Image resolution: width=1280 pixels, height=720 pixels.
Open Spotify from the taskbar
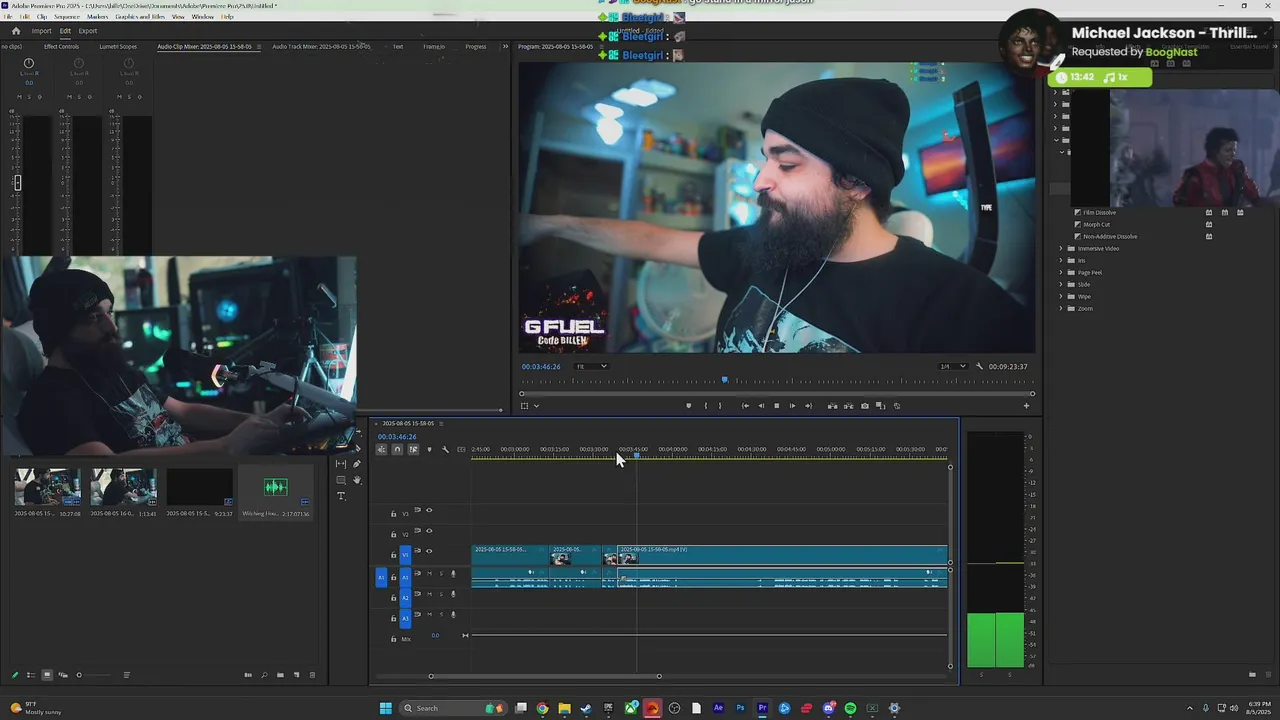pos(850,708)
